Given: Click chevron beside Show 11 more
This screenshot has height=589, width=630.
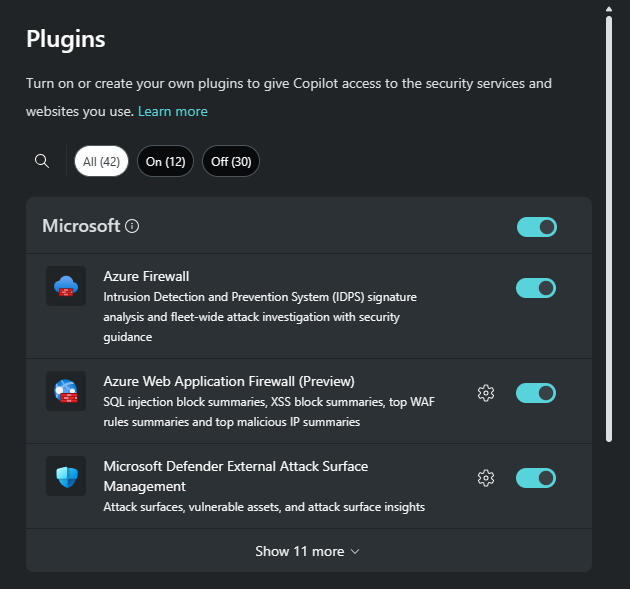Looking at the screenshot, I should pyautogui.click(x=355, y=552).
